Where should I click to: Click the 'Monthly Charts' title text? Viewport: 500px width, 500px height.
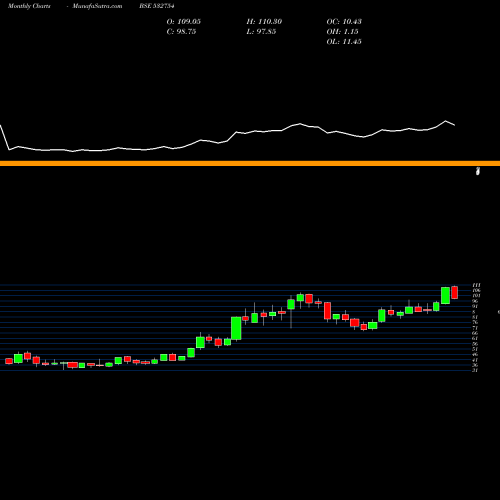(x=29, y=6)
